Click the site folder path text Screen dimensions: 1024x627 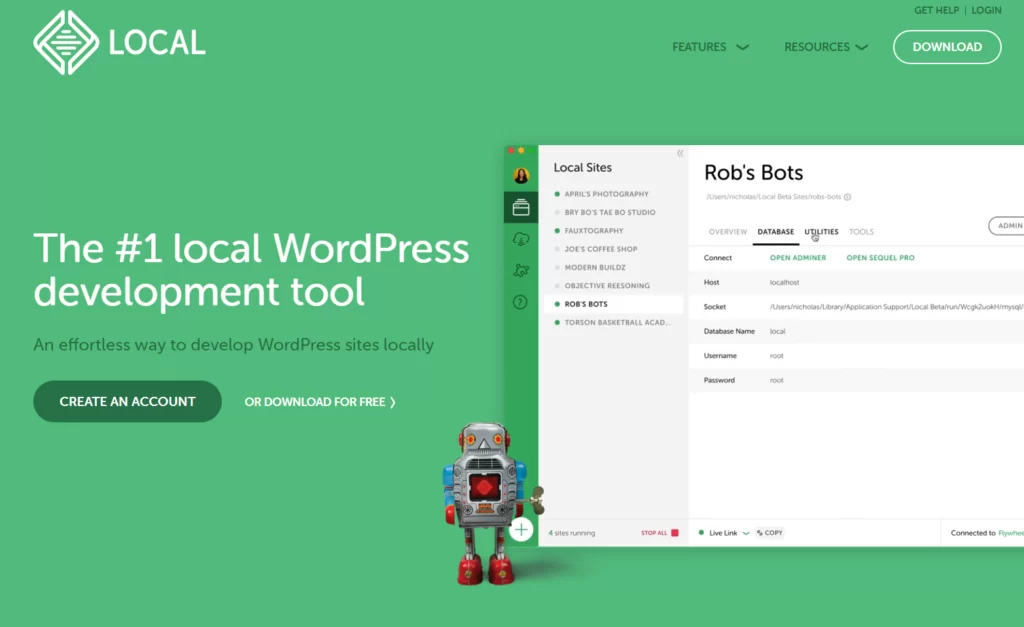pos(773,197)
